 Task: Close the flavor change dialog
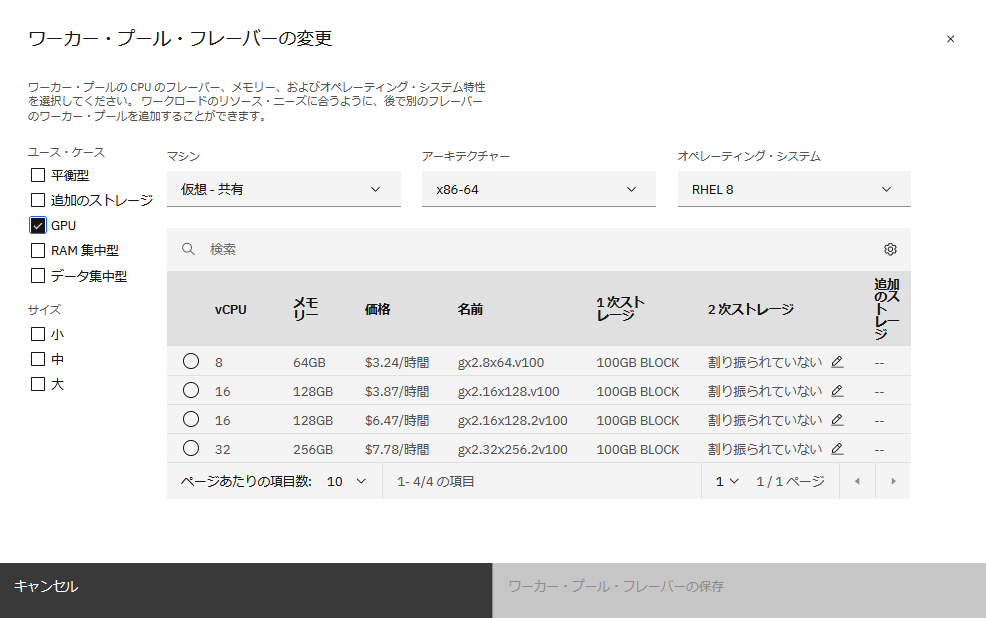pyautogui.click(x=950, y=39)
